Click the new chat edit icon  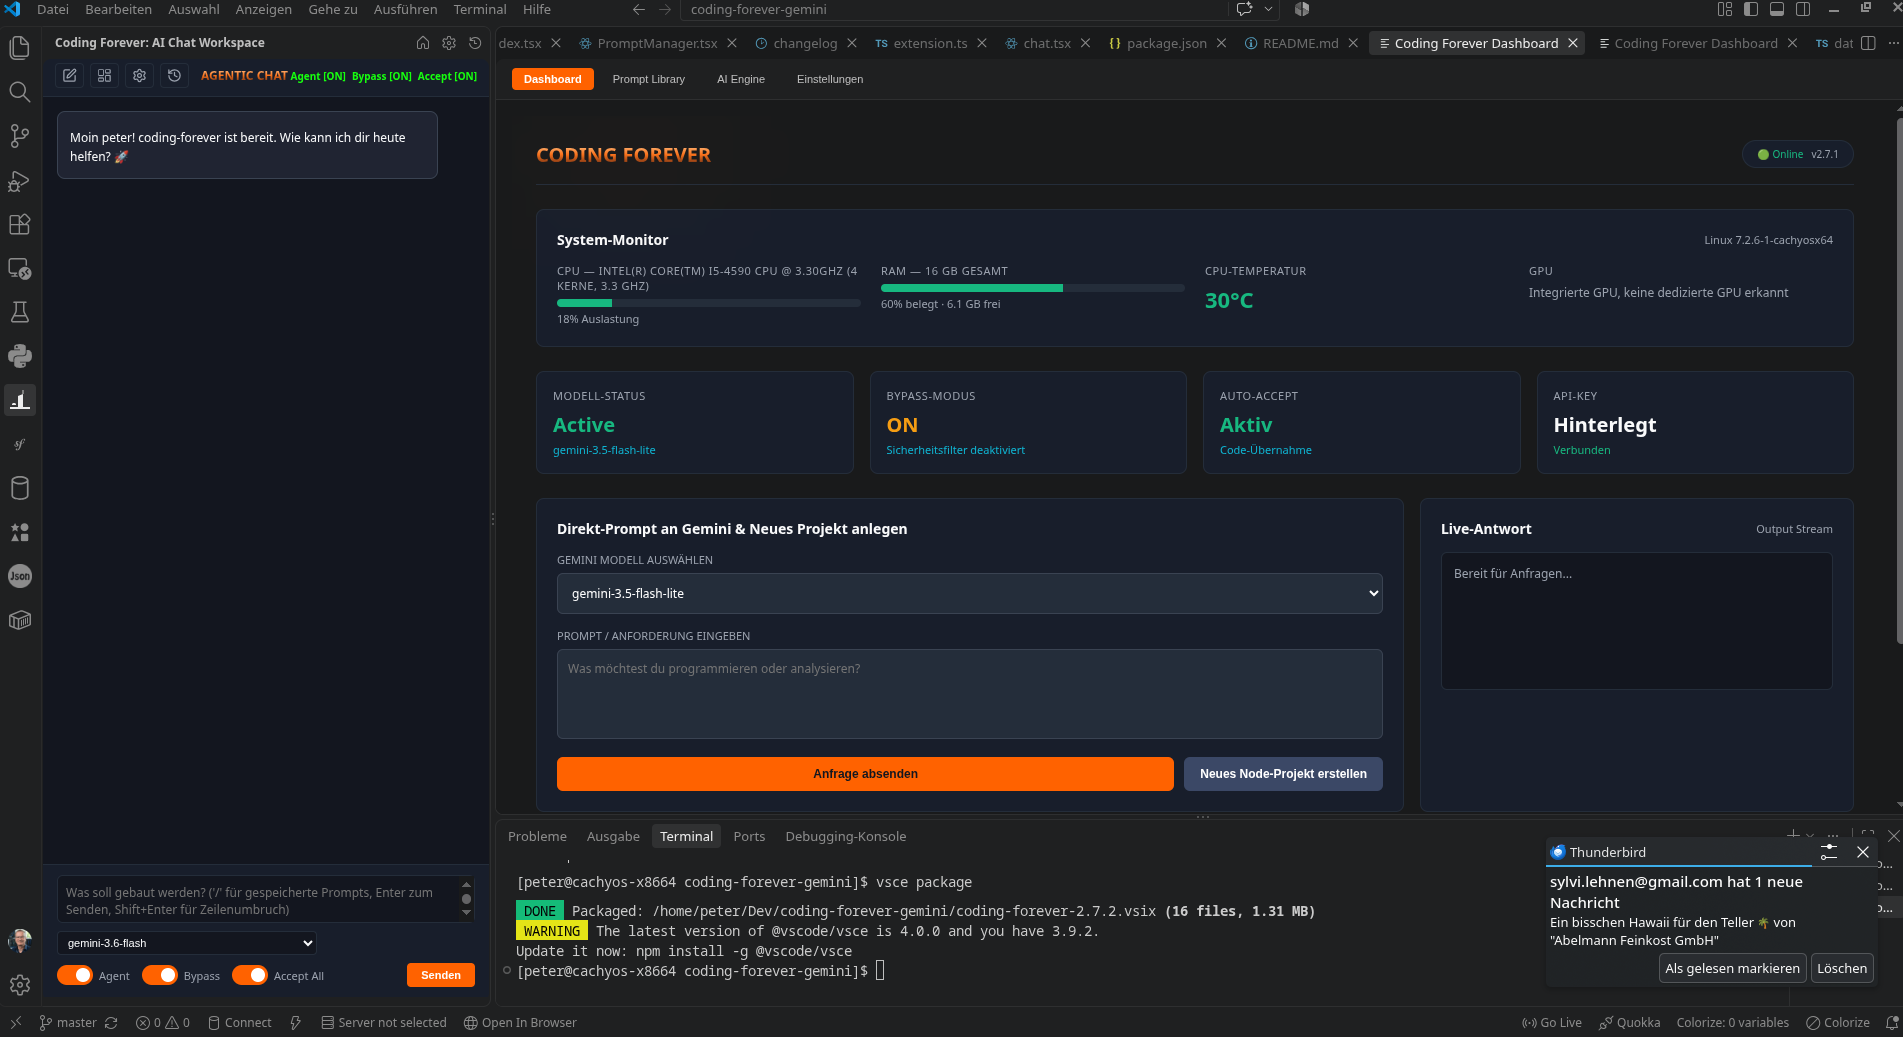(x=70, y=76)
